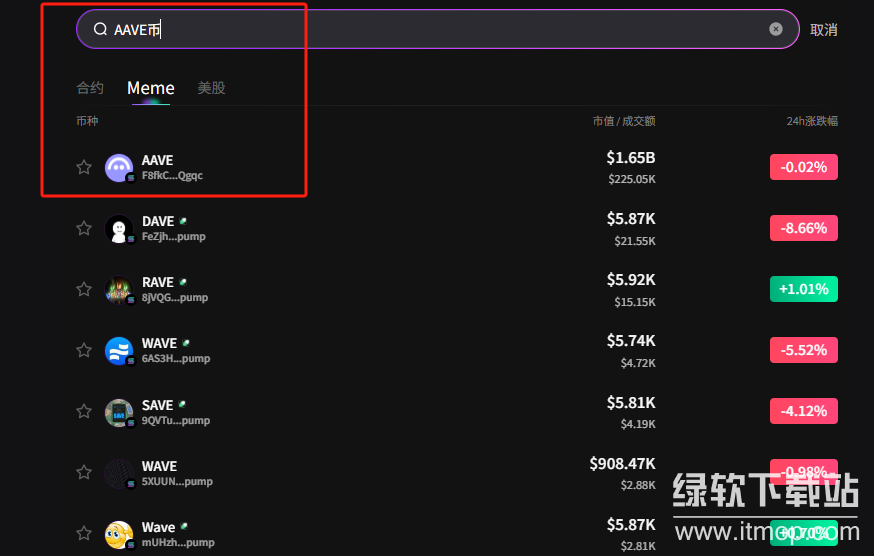The image size is (874, 556).
Task: Select the Meme tab
Action: point(151,88)
